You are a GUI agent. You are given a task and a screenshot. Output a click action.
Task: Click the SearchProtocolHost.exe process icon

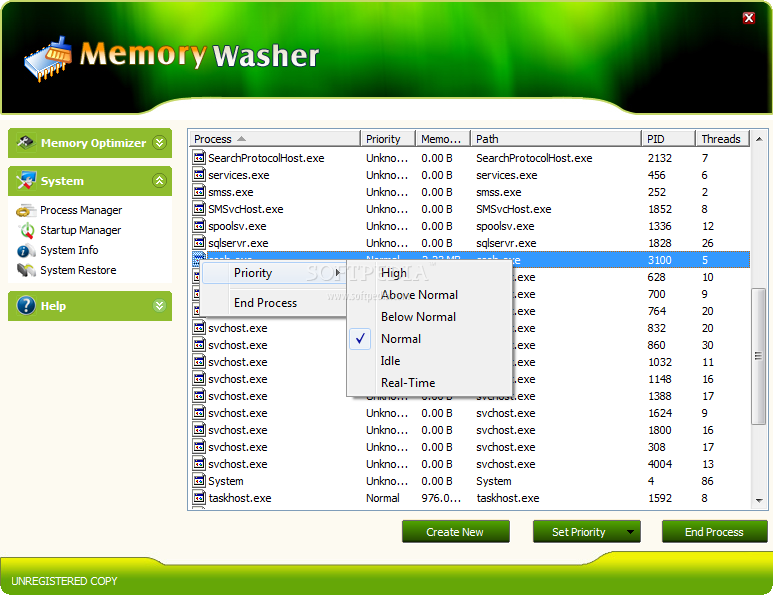coord(199,158)
